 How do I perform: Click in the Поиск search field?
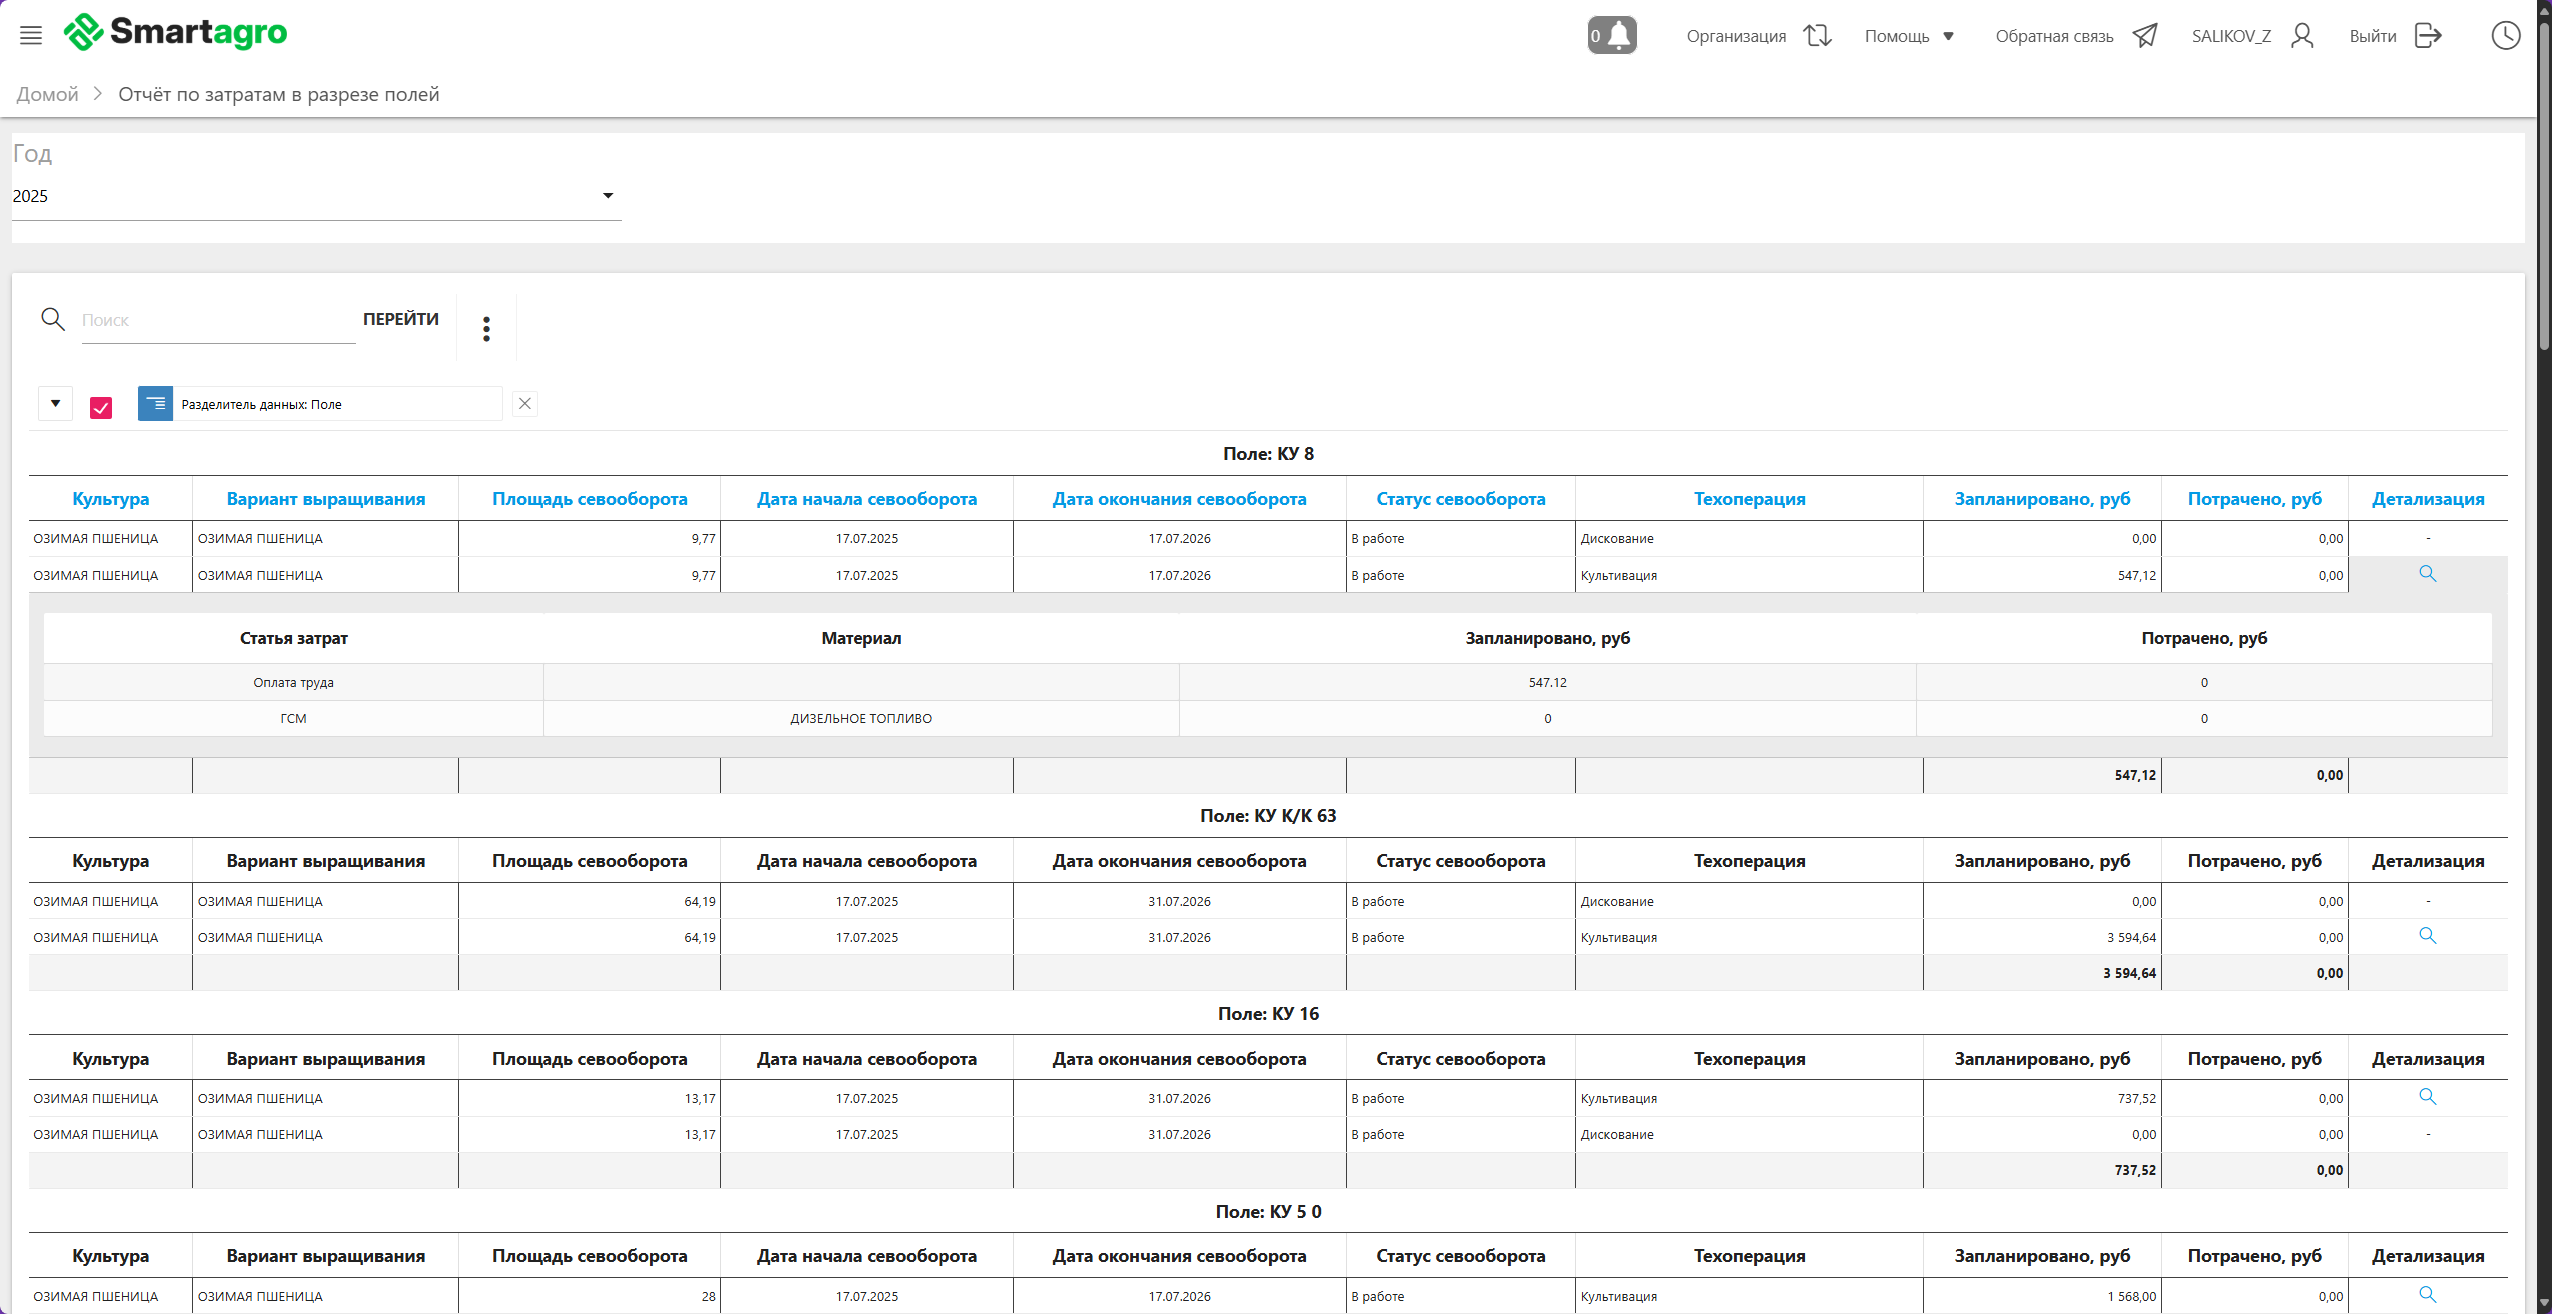click(218, 321)
